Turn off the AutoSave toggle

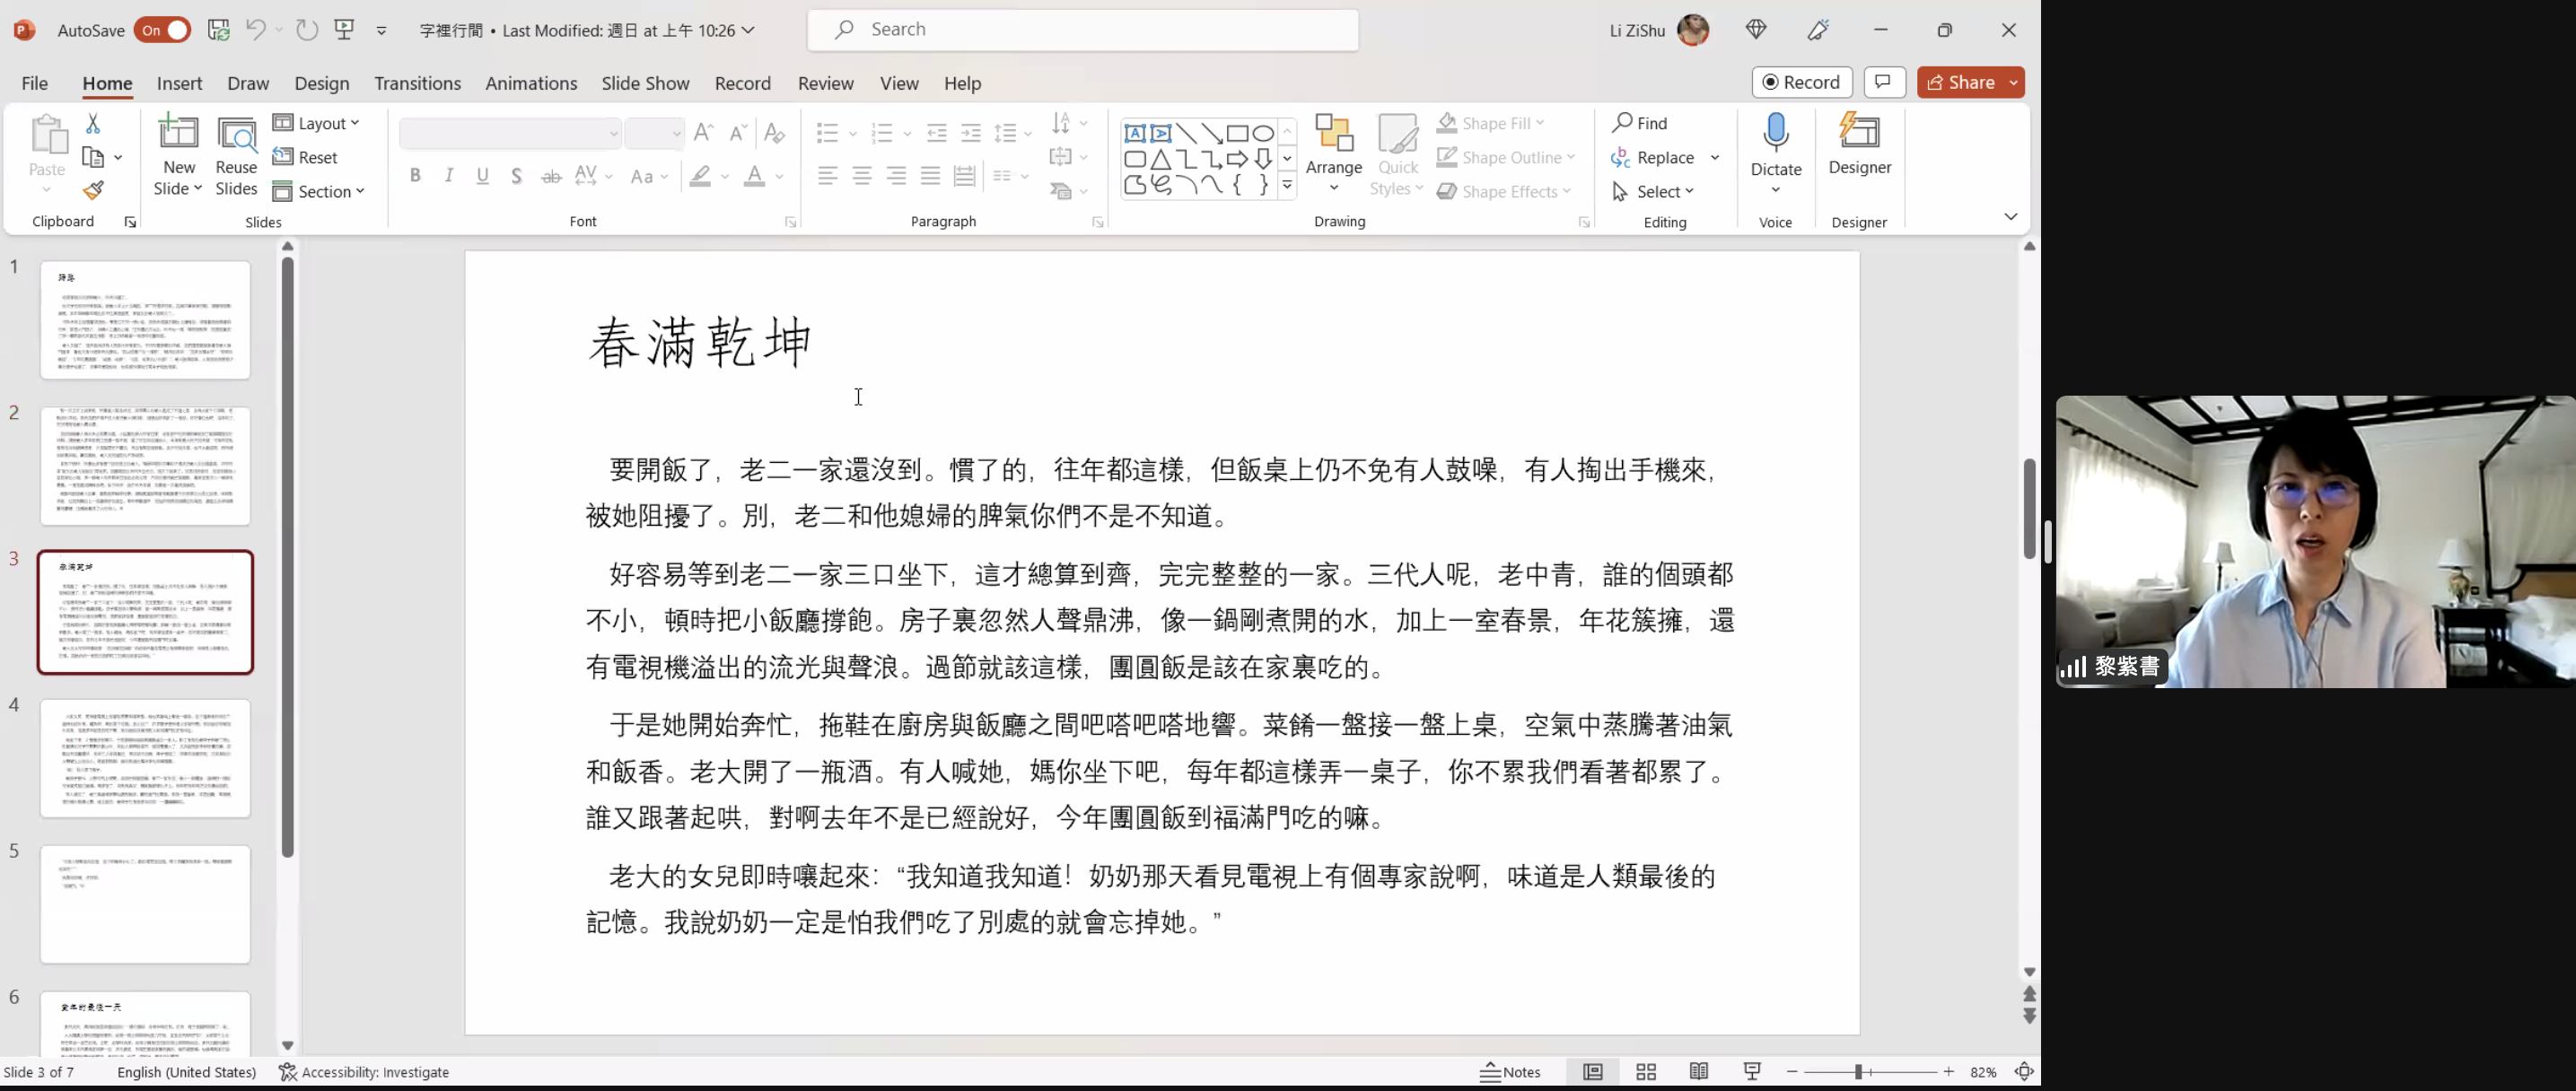[163, 30]
